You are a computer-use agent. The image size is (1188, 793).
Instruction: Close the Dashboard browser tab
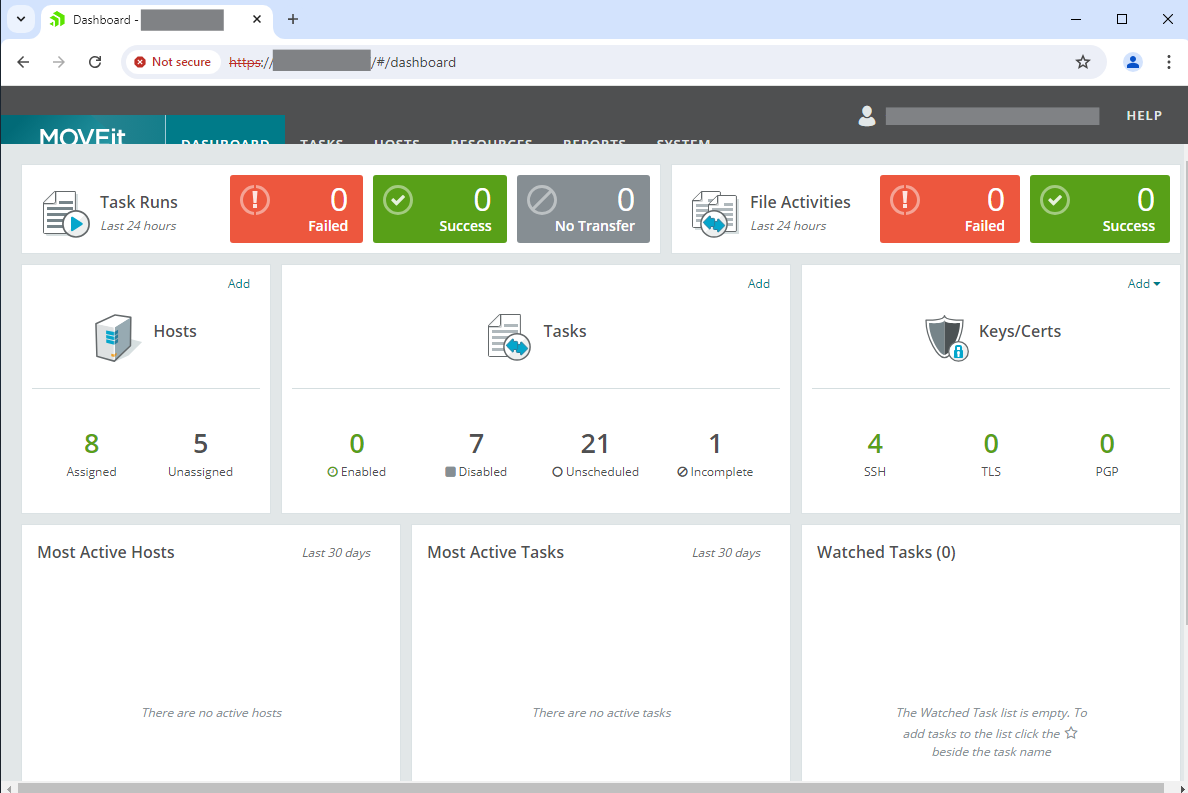click(257, 20)
